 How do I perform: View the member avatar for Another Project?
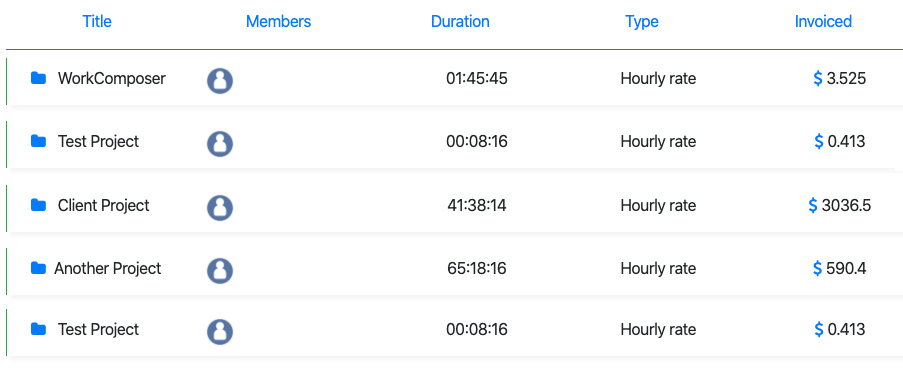tap(220, 271)
